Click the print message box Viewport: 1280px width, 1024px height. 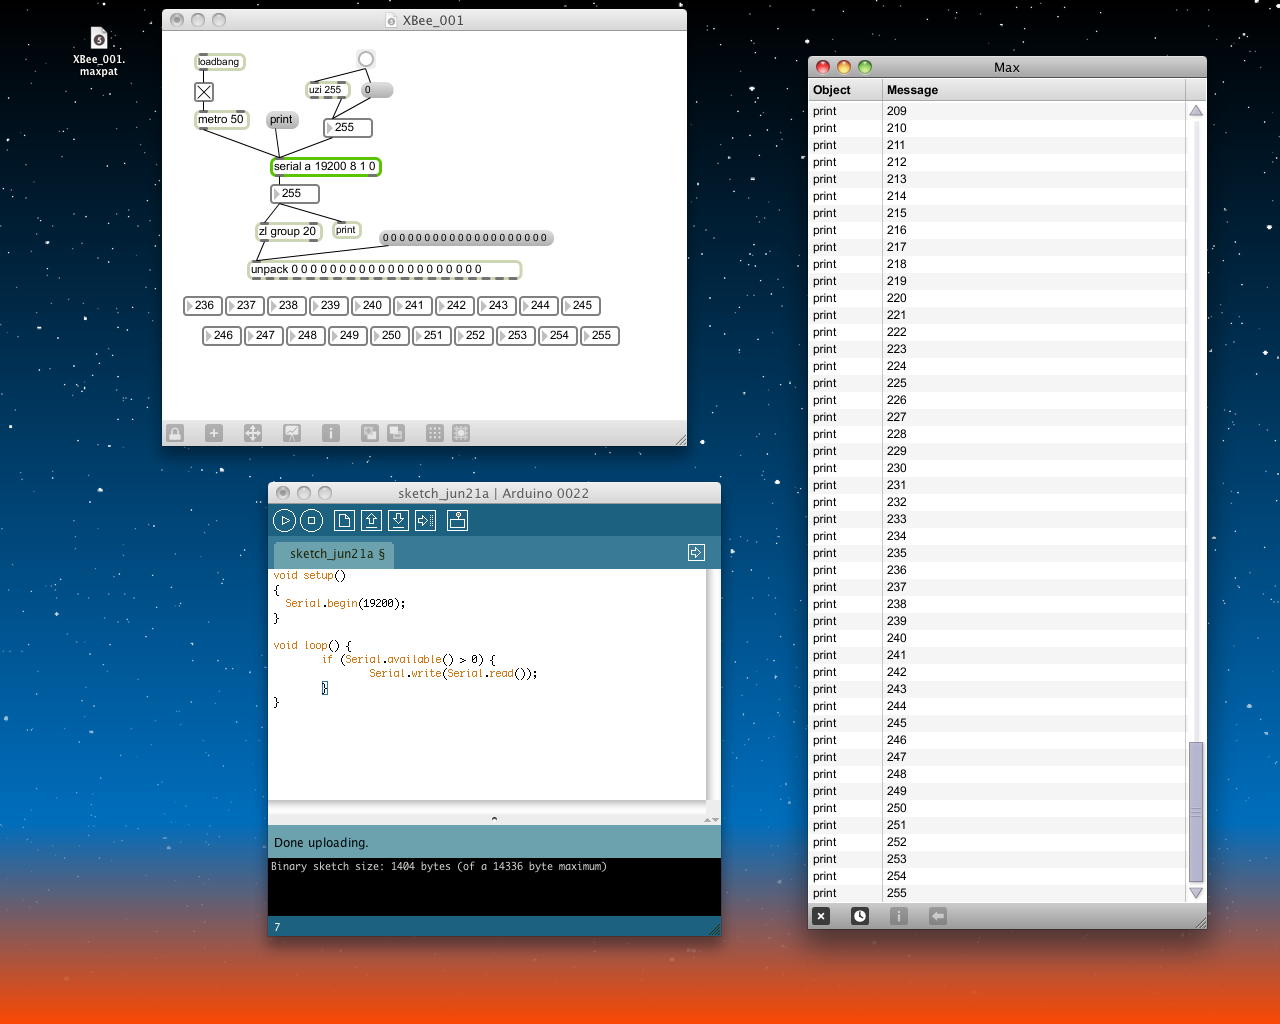[x=281, y=120]
